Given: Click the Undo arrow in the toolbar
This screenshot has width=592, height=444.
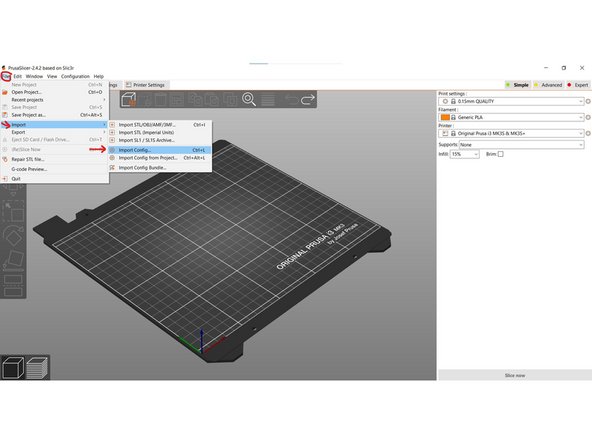Looking at the screenshot, I should 291,99.
